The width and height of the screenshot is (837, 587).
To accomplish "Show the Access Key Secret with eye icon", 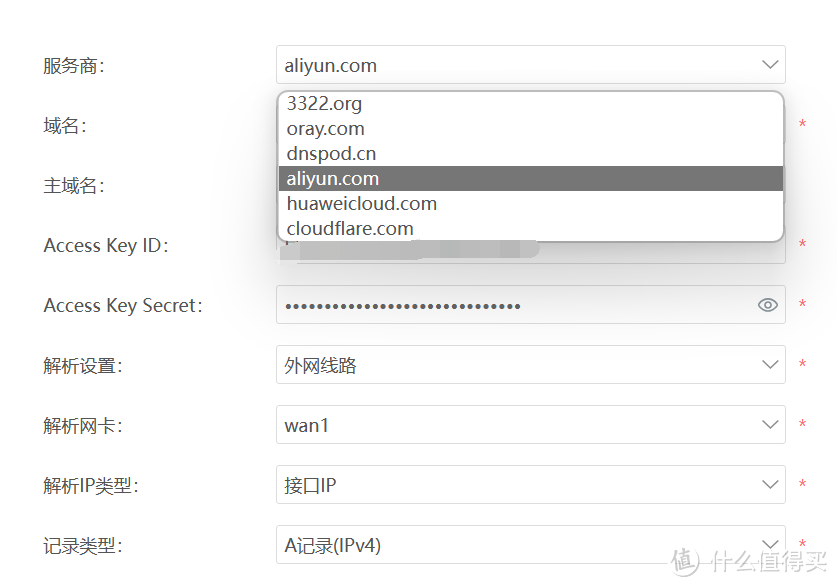I will click(x=768, y=305).
